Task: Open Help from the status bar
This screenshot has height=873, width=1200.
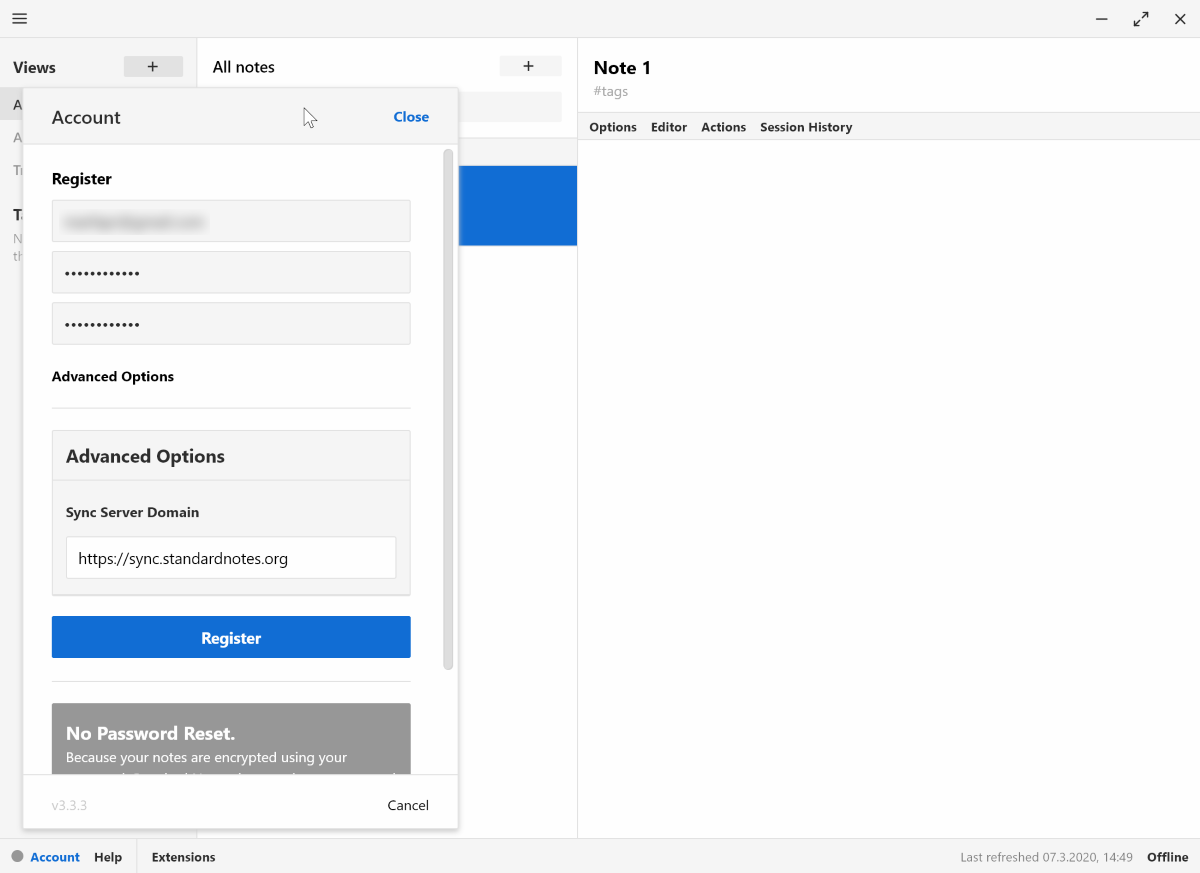Action: click(x=108, y=857)
